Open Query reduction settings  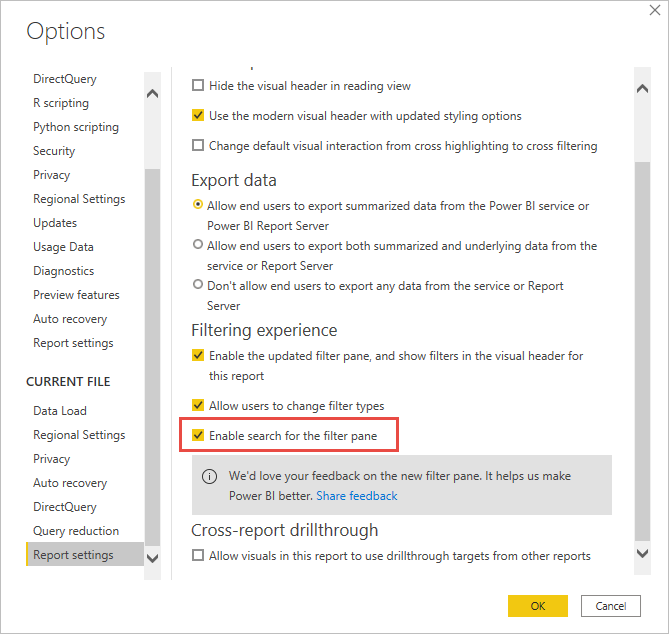coord(76,531)
